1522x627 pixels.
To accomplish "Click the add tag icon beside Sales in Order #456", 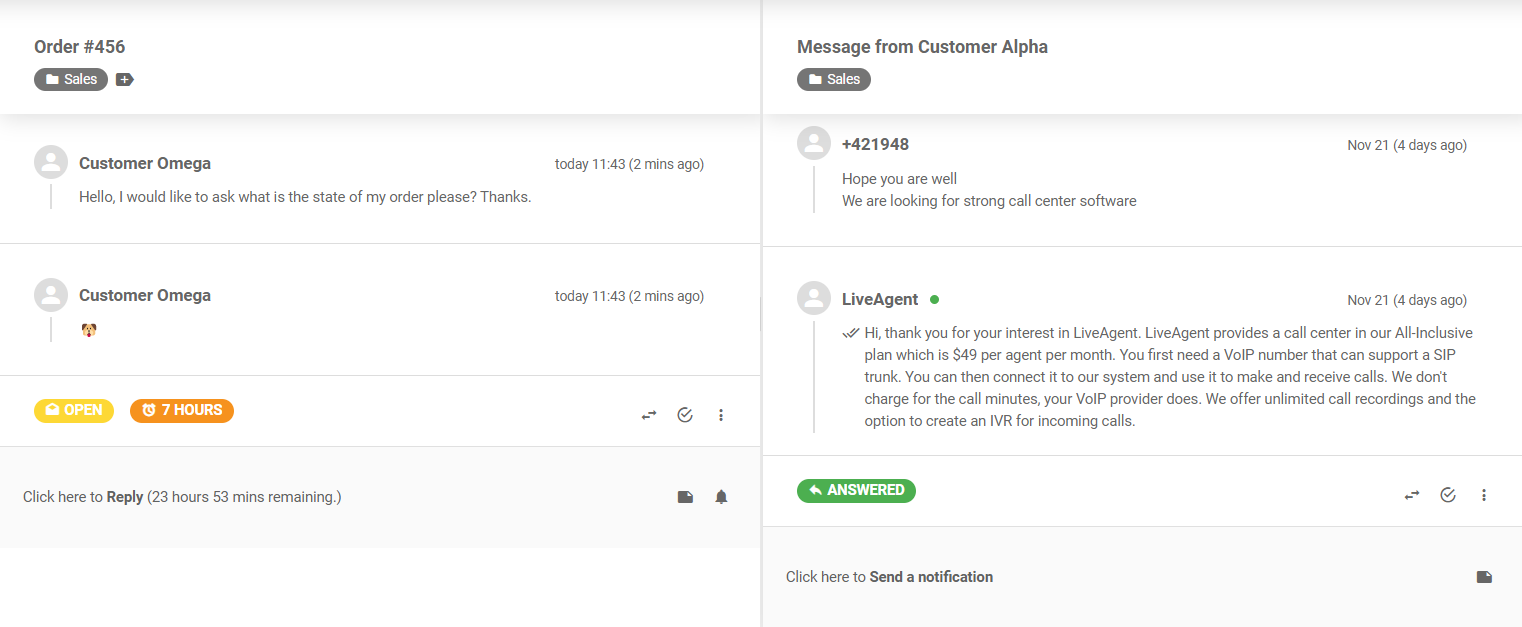I will pos(125,79).
